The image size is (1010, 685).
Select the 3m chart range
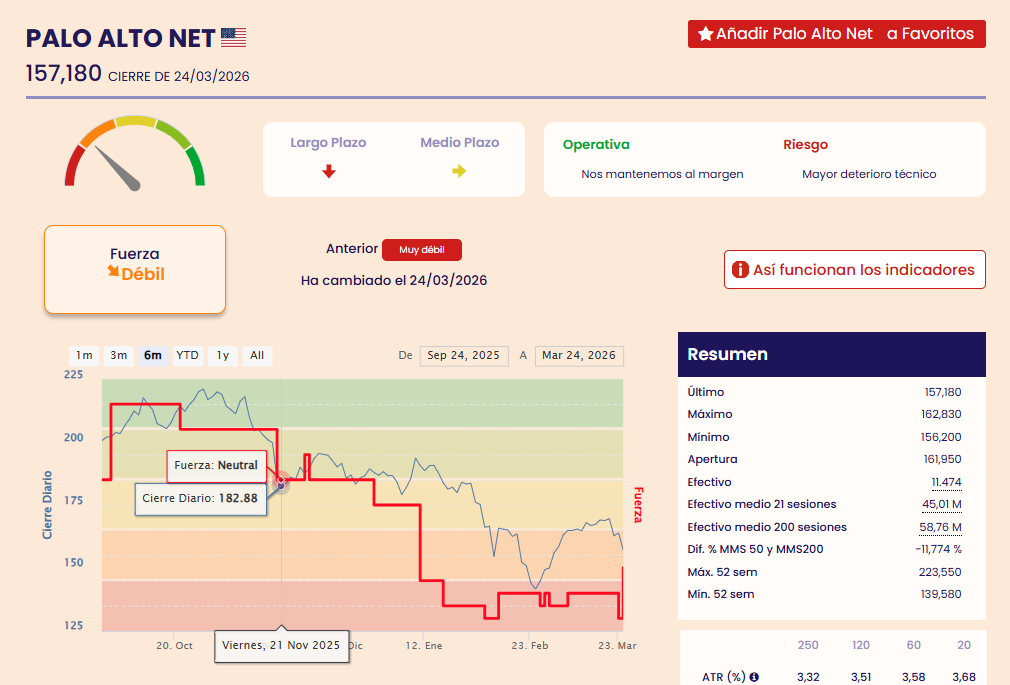point(119,356)
